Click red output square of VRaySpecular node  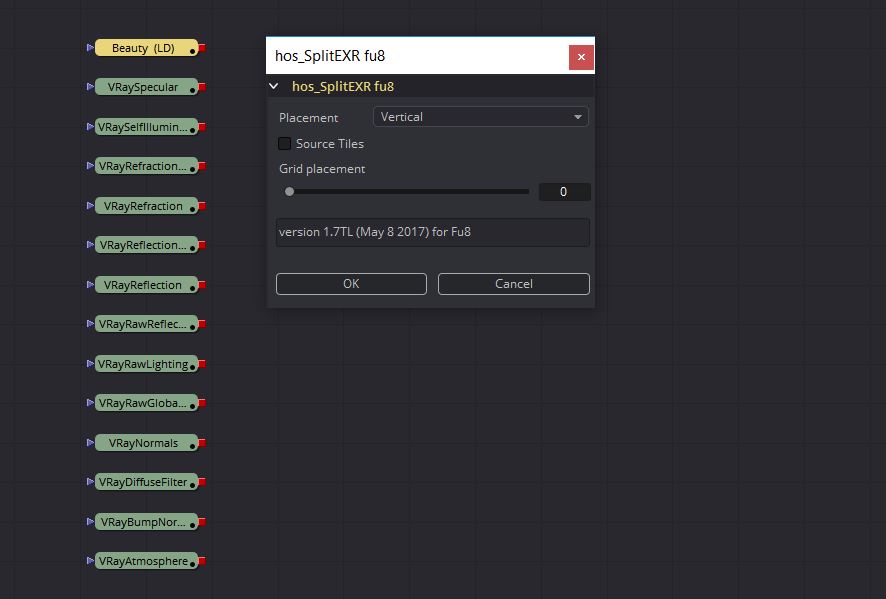(x=202, y=87)
